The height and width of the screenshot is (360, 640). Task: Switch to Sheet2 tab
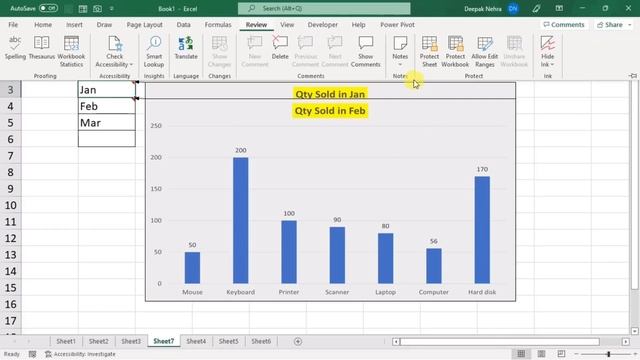(98, 341)
